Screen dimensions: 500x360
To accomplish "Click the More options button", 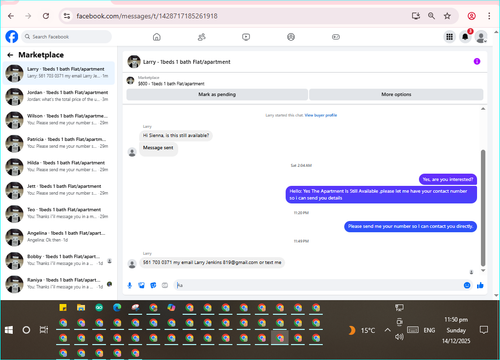I will [396, 94].
